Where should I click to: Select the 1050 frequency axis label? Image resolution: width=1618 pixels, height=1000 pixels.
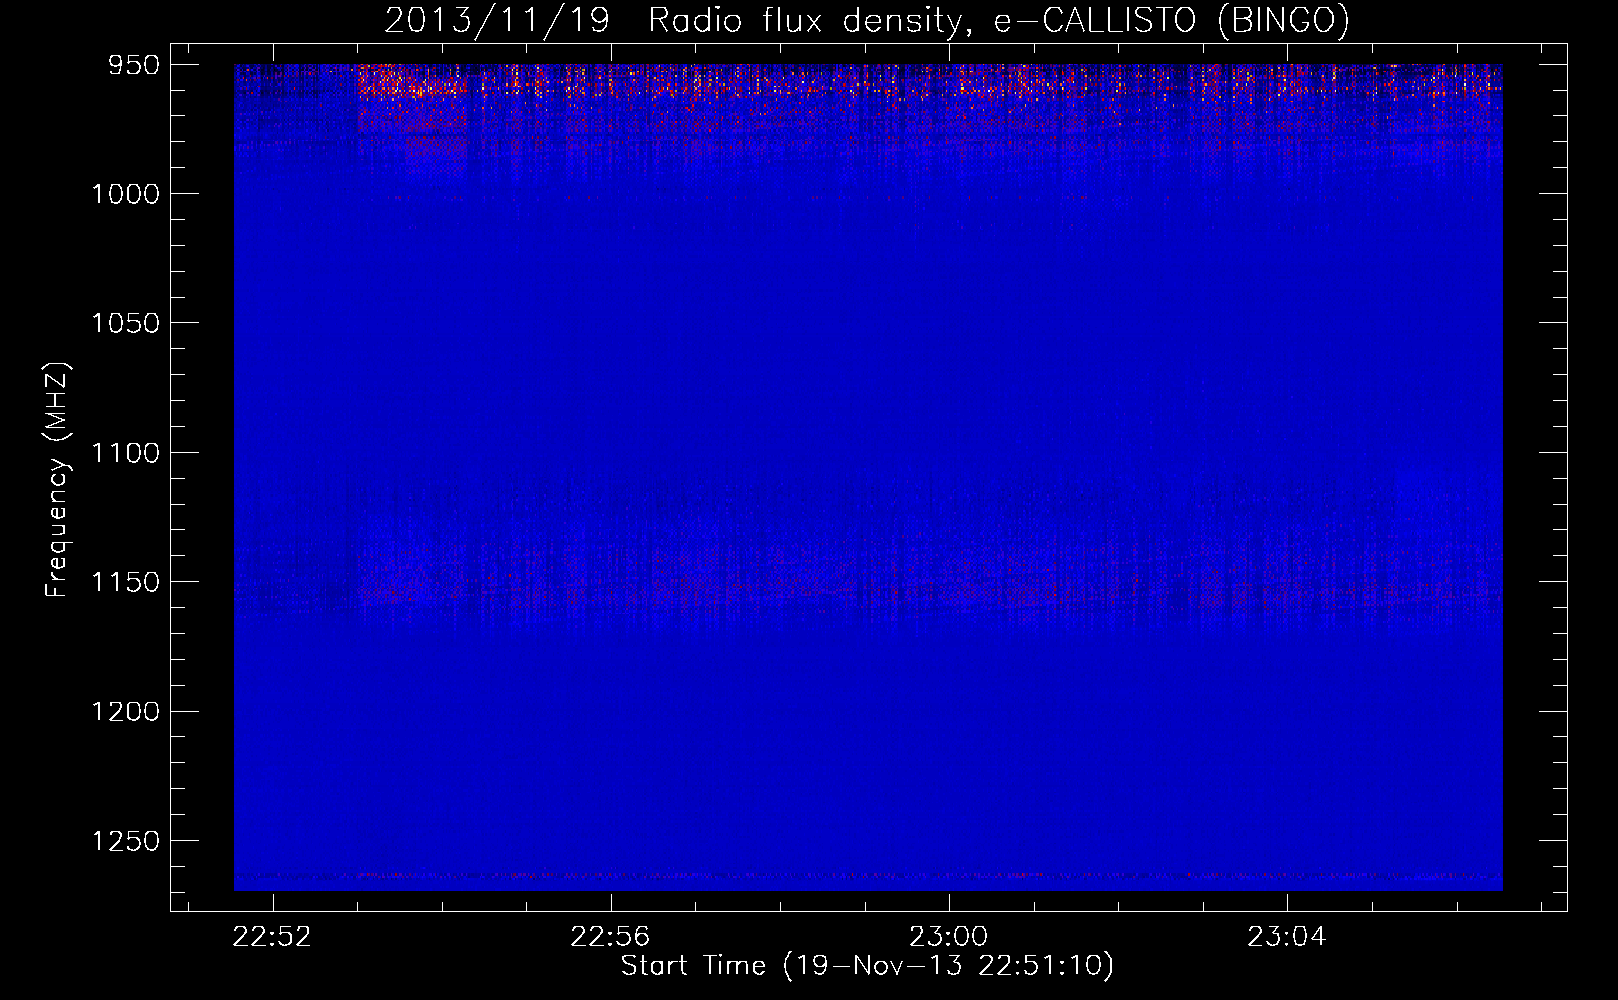click(x=126, y=323)
